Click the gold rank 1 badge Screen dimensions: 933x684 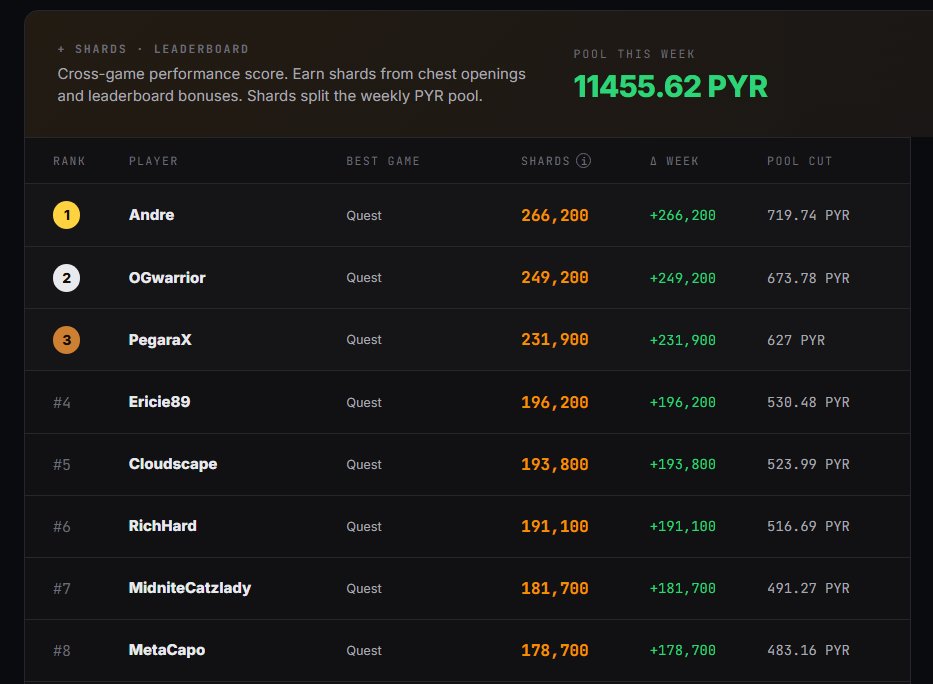(x=67, y=215)
